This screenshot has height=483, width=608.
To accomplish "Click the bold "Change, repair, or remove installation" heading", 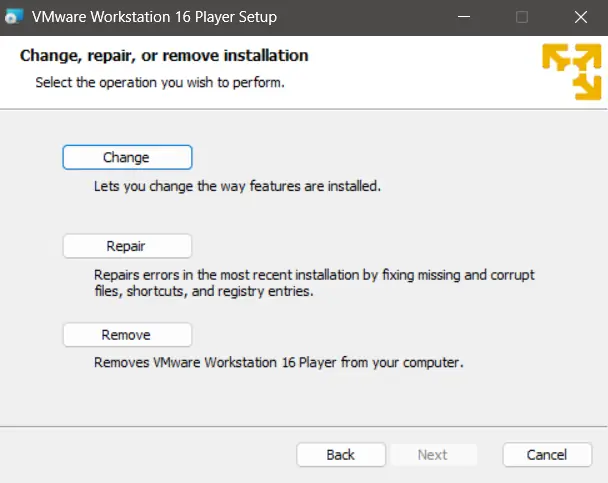I will tap(164, 56).
